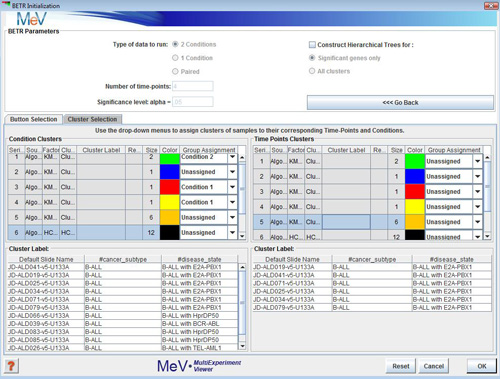The height and width of the screenshot is (379, 500).
Task: Select the Paired data type option
Action: click(175, 71)
